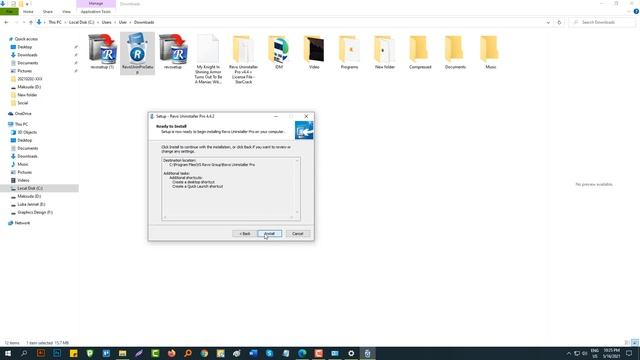Screen dimensions: 640x360
Task: Open the Revo Uninstaller Pro License File folder
Action: 243,59
